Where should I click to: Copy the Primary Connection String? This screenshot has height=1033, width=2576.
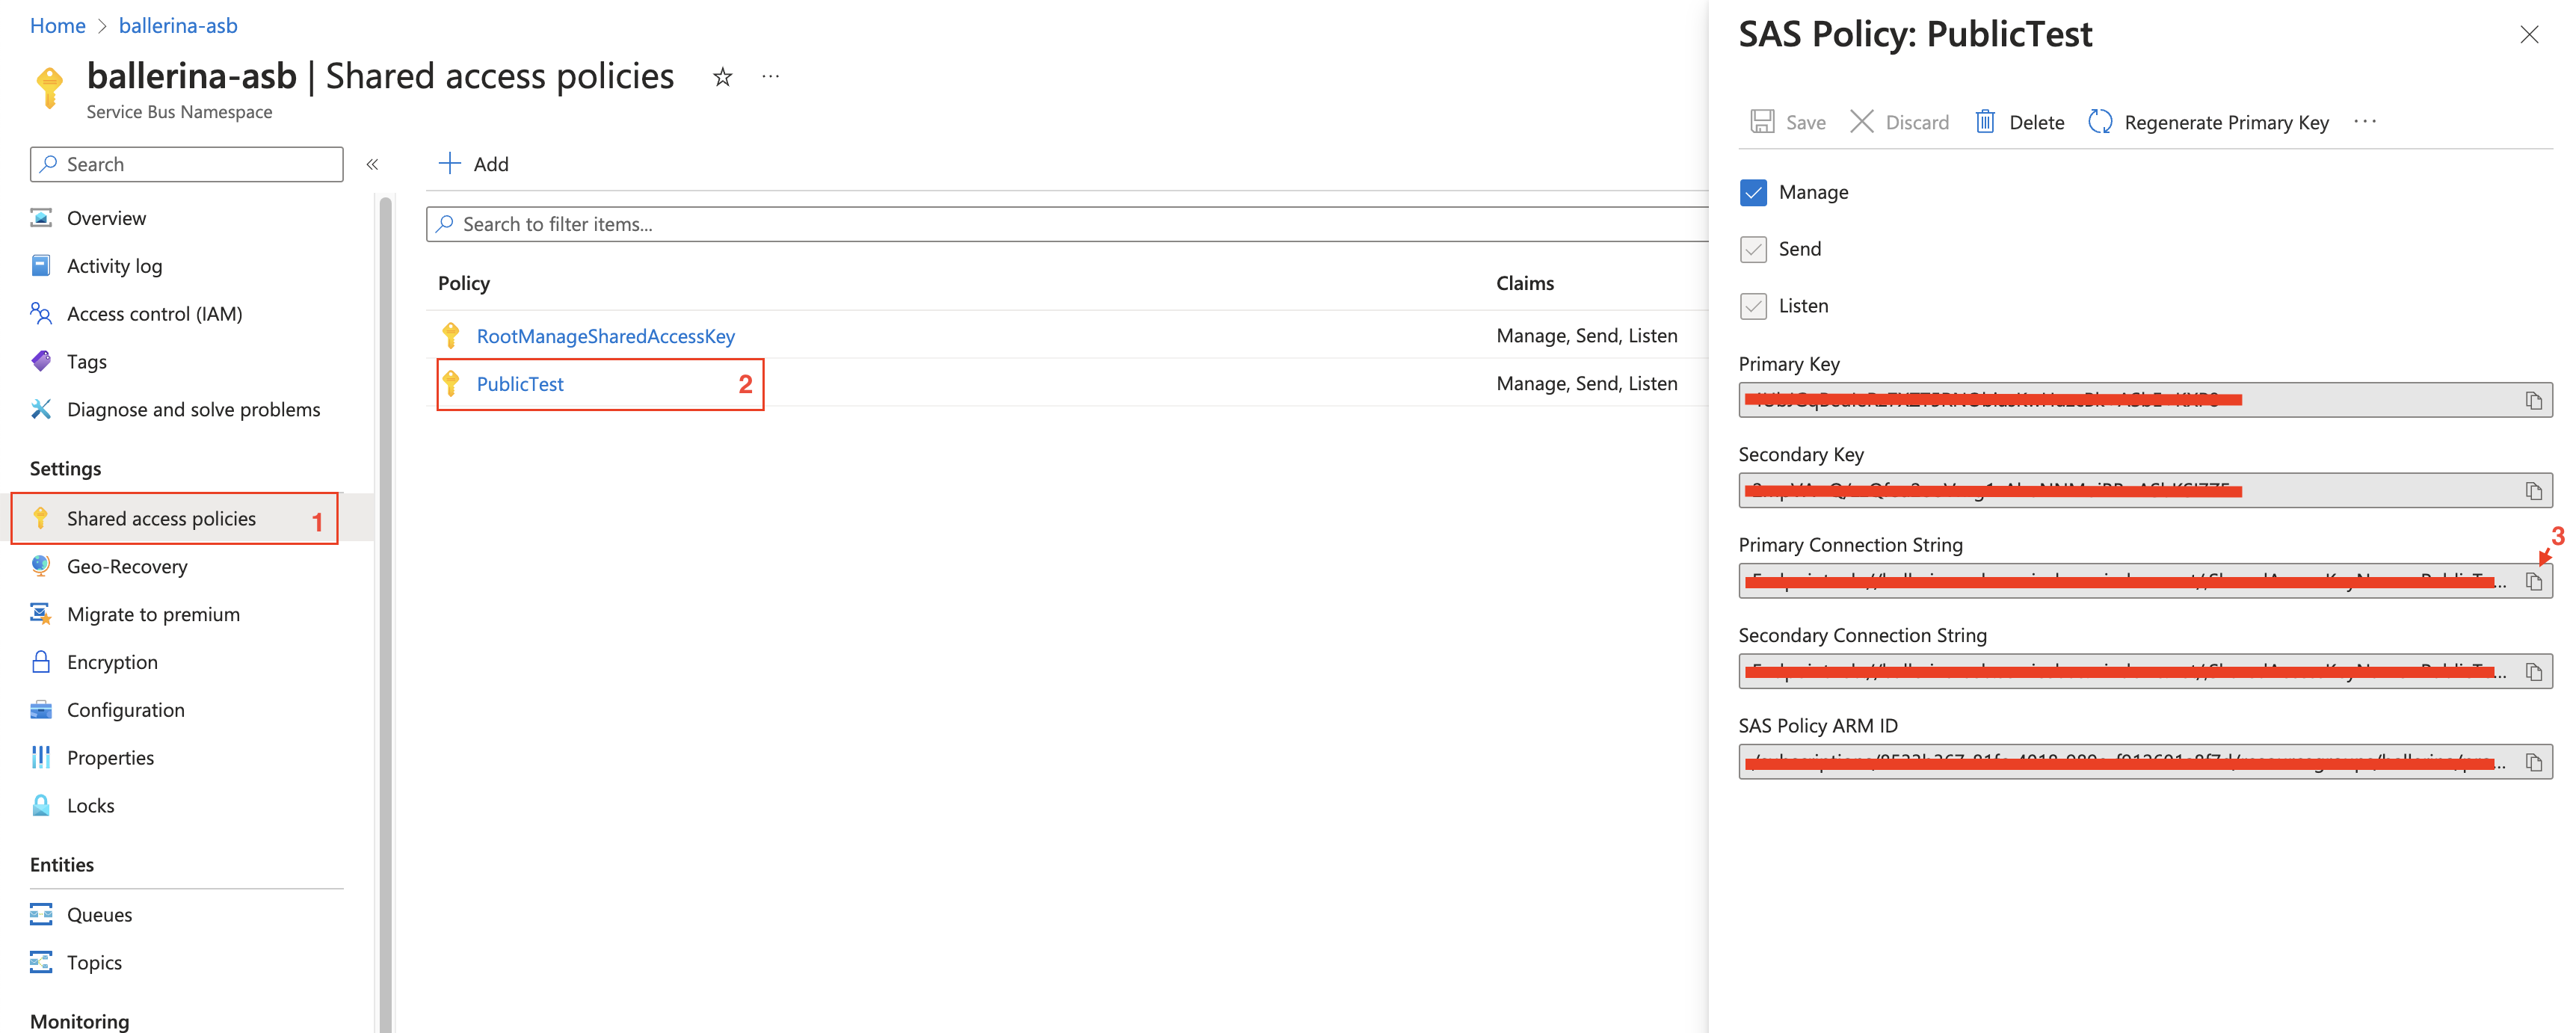[2533, 581]
